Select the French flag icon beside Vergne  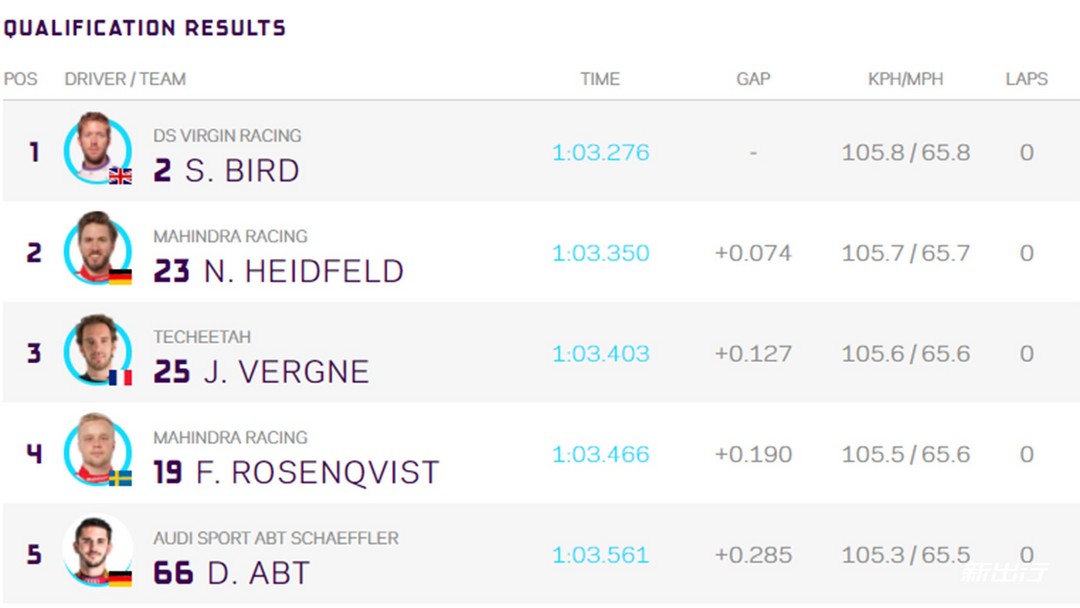coord(120,377)
